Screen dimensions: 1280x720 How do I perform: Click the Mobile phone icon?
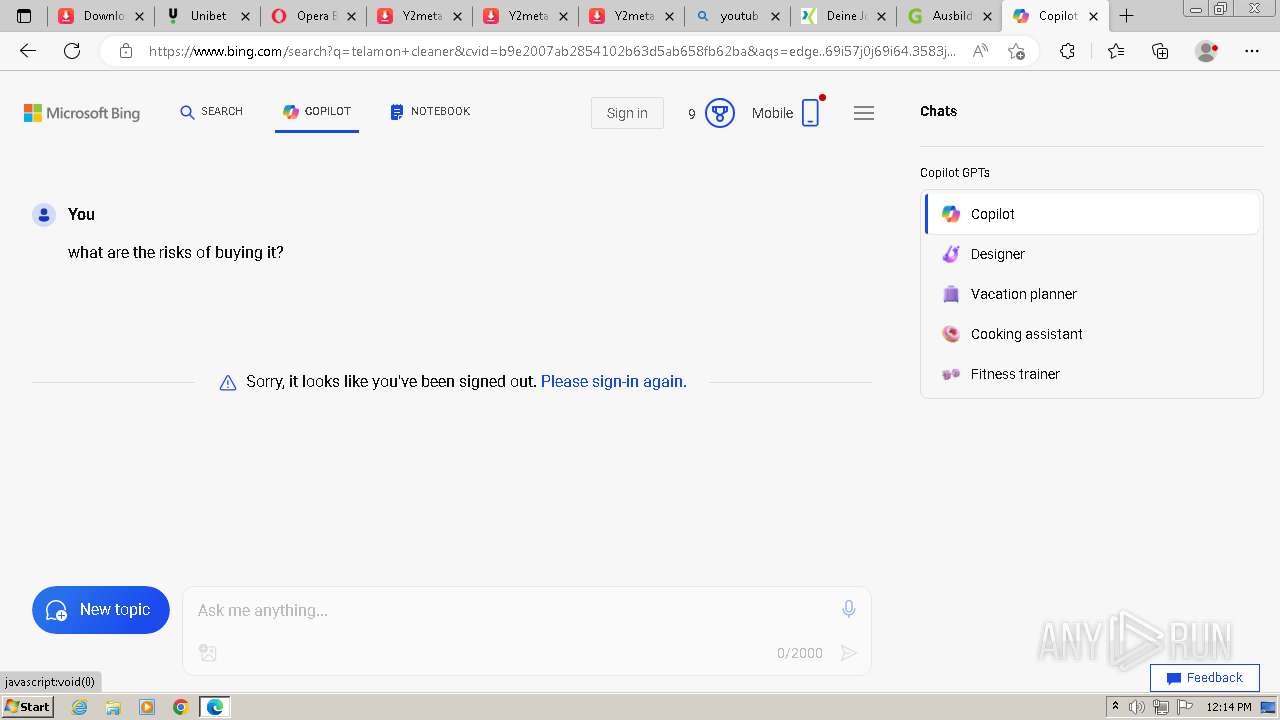(811, 113)
